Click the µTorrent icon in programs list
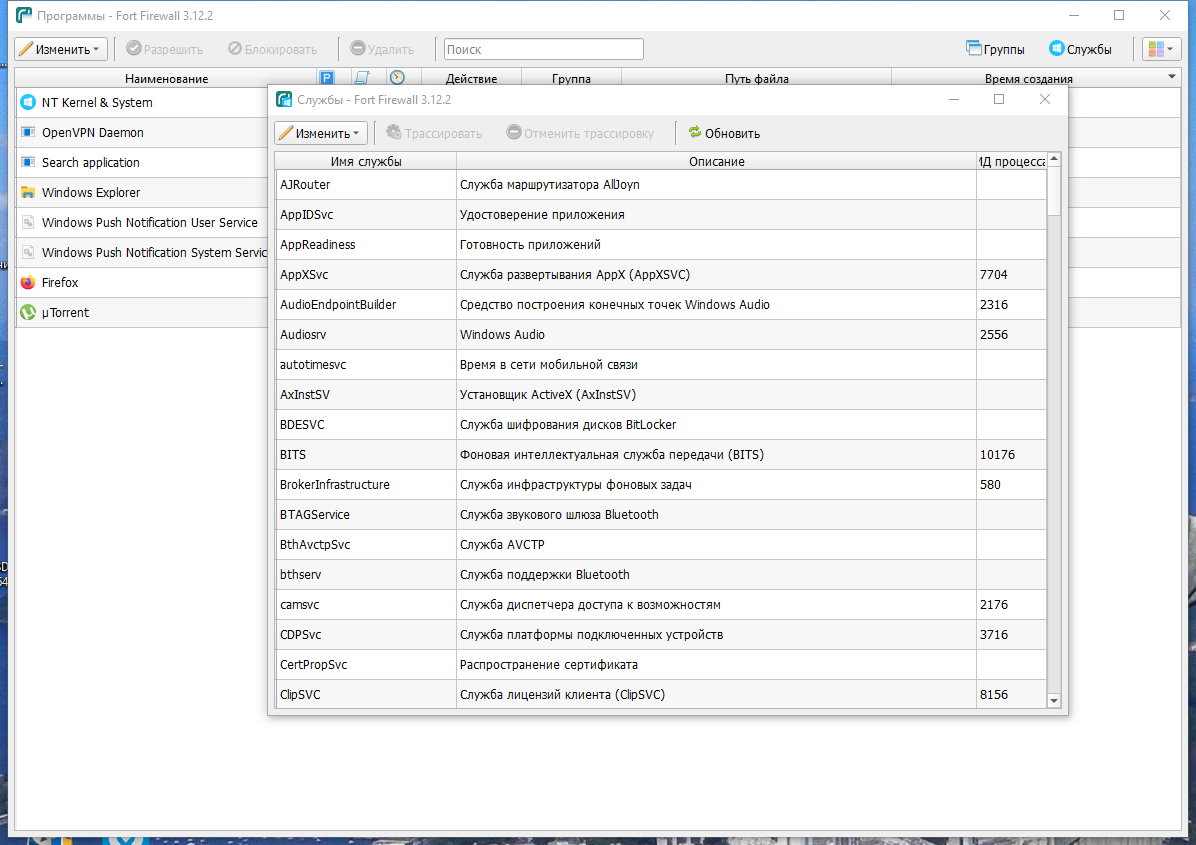1196x845 pixels. pos(28,313)
